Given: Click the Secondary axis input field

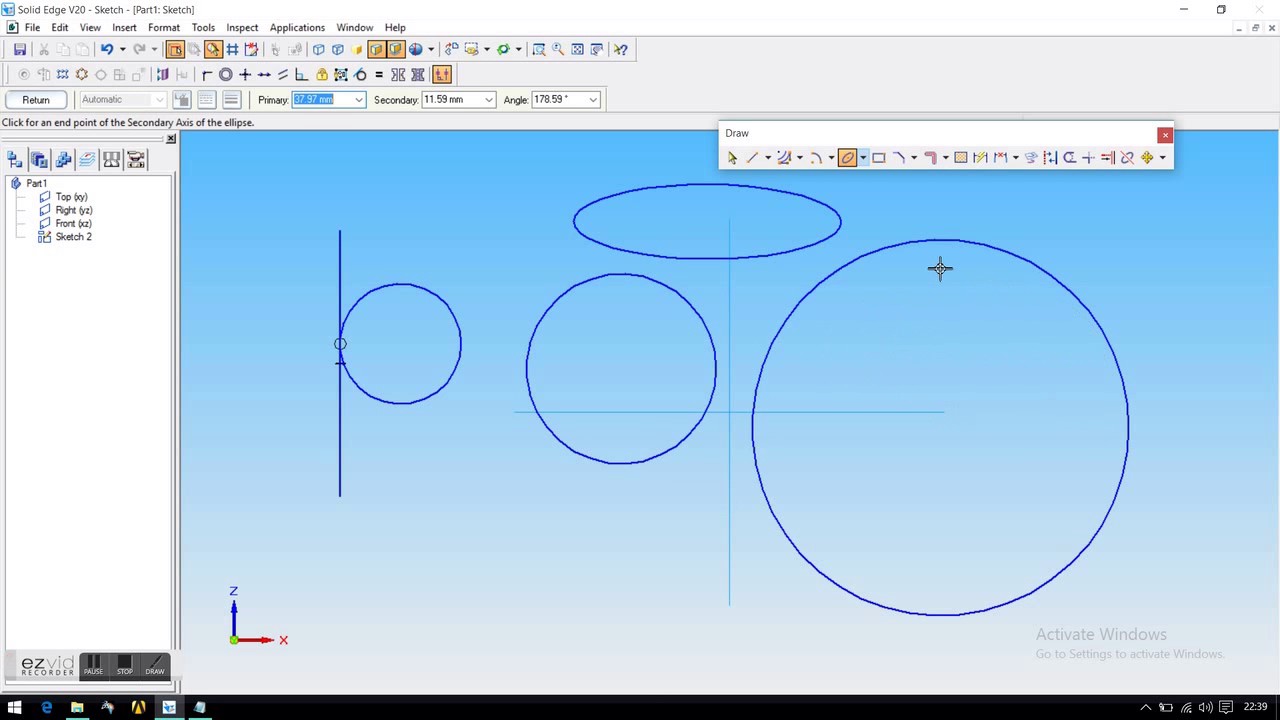Looking at the screenshot, I should coord(452,99).
